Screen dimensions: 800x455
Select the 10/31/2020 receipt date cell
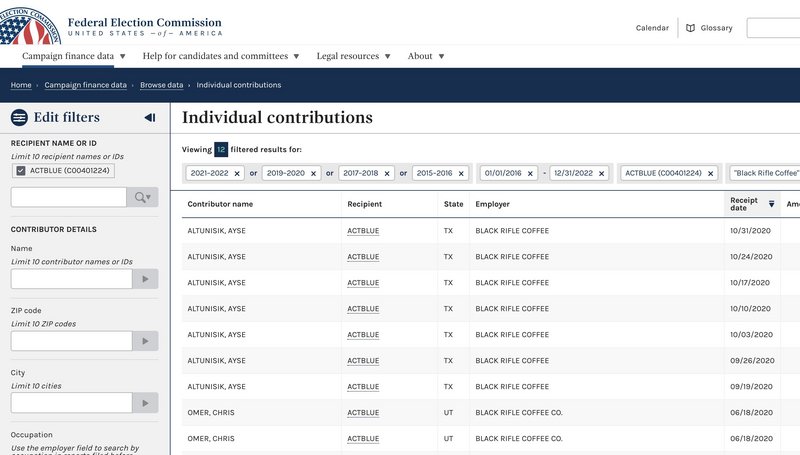pyautogui.click(x=750, y=231)
